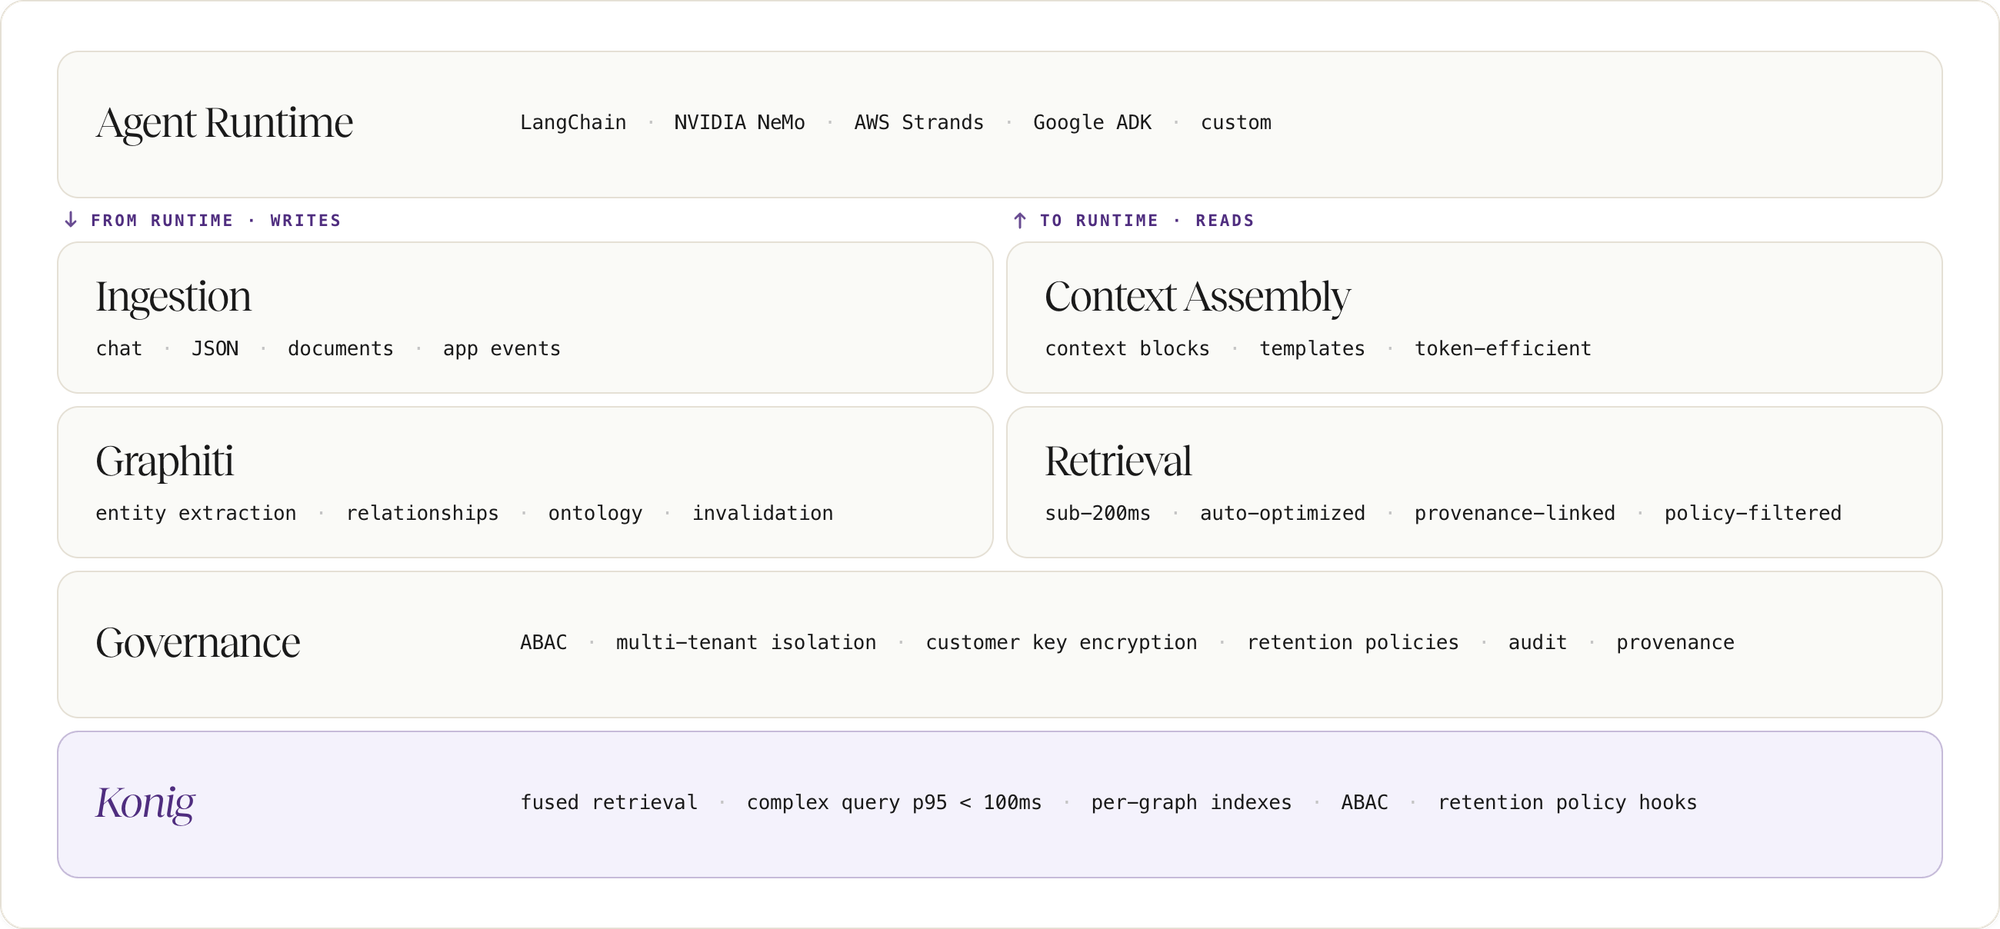Select audit in Governance row
The image size is (2000, 929).
point(1538,643)
